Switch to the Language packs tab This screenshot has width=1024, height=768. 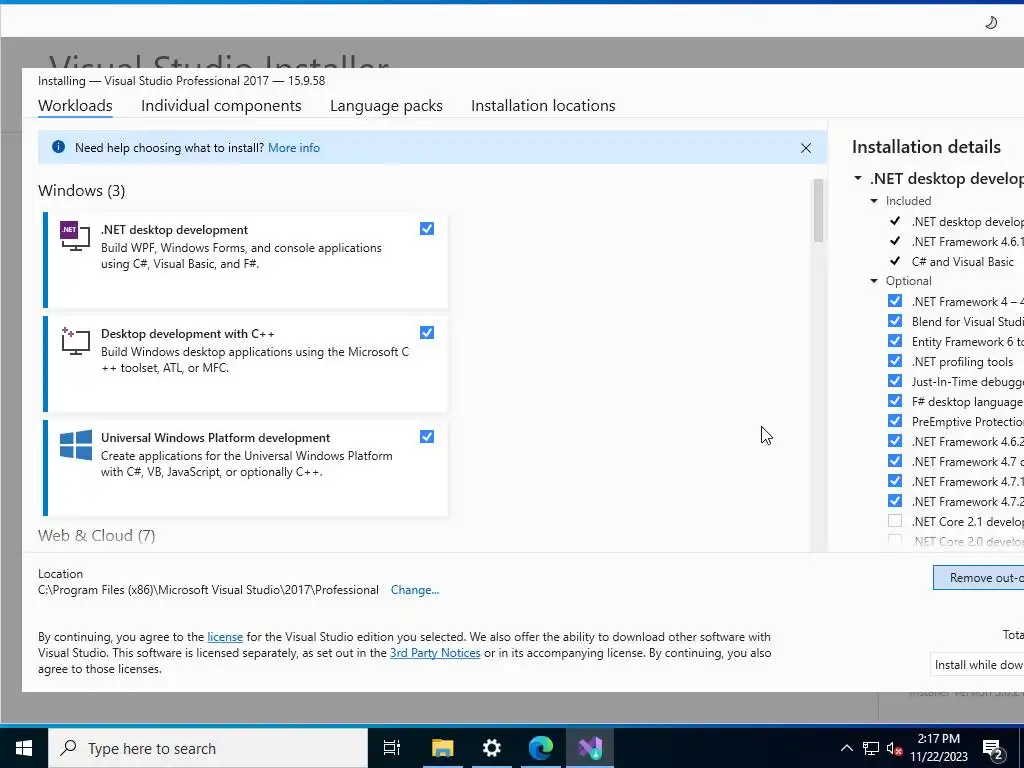point(386,106)
